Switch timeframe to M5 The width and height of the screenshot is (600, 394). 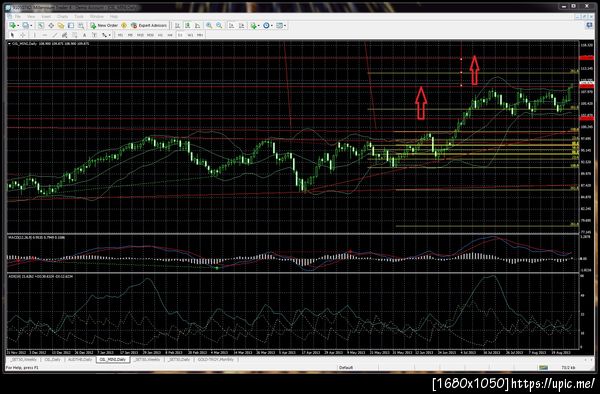pyautogui.click(x=130, y=35)
